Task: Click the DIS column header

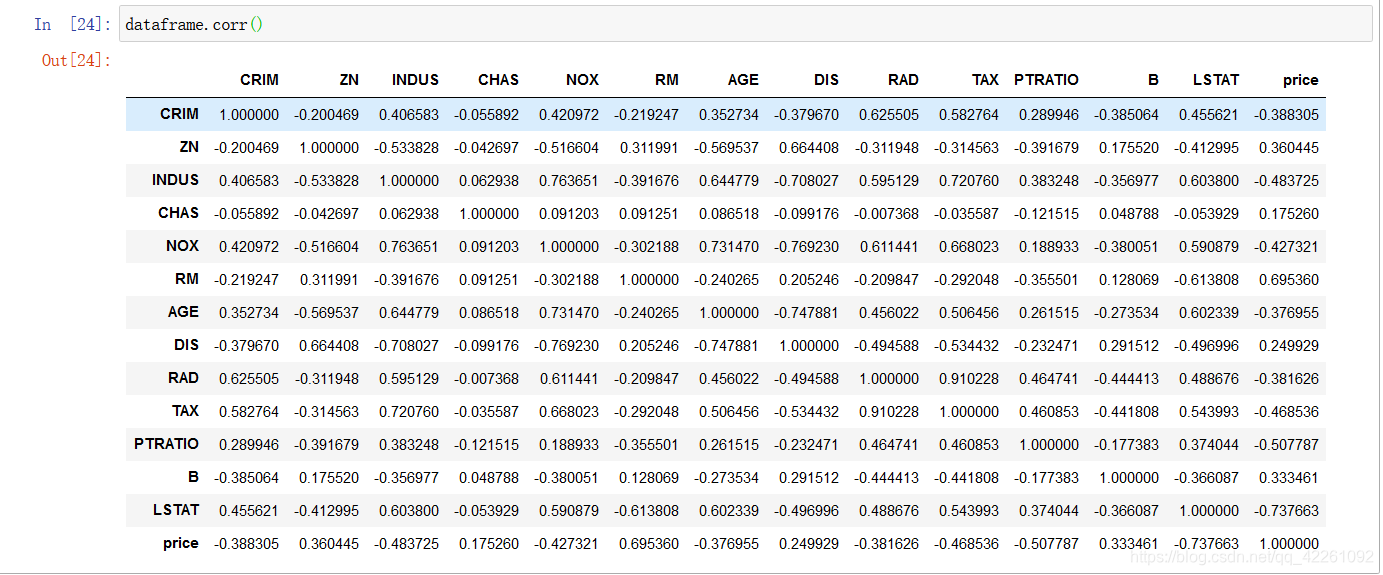Action: click(x=826, y=80)
